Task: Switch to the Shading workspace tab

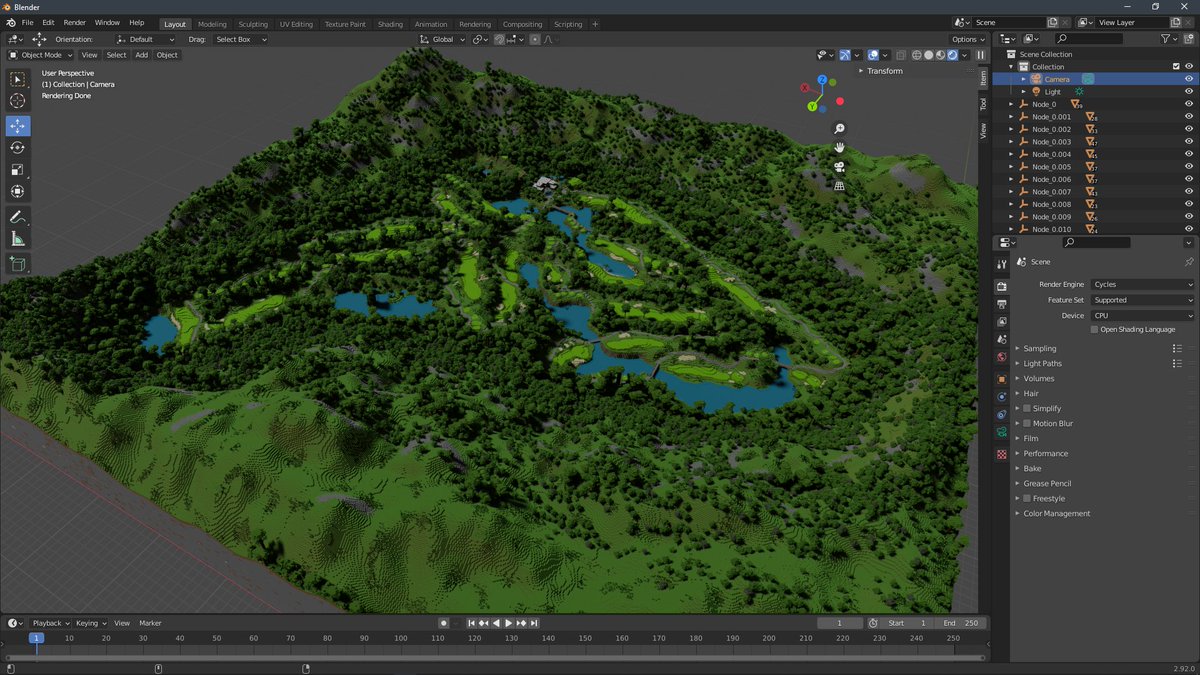Action: [x=390, y=24]
